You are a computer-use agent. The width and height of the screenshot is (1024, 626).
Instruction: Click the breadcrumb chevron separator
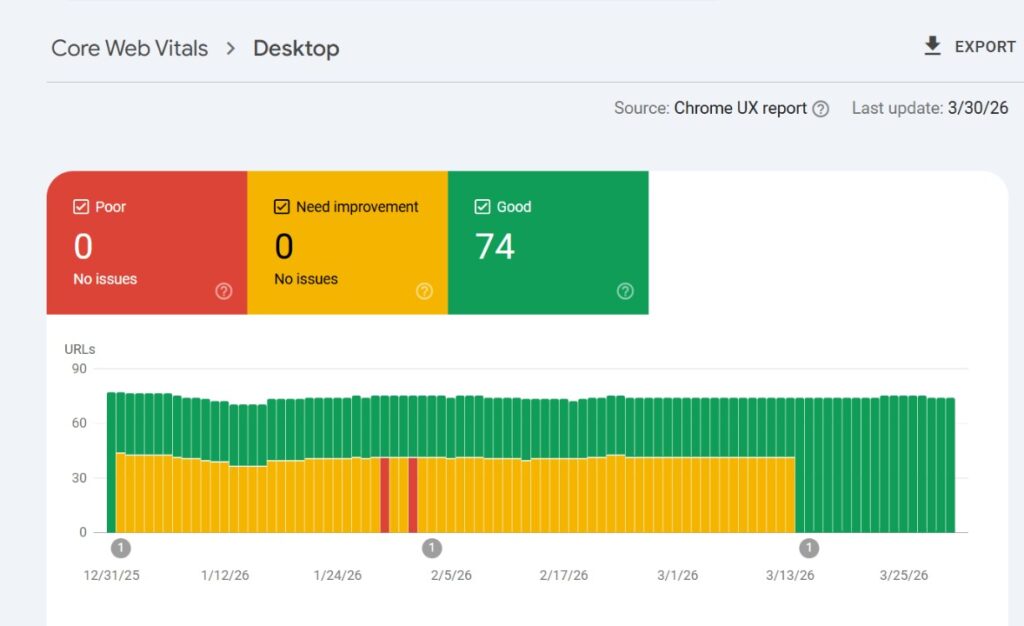tap(231, 48)
